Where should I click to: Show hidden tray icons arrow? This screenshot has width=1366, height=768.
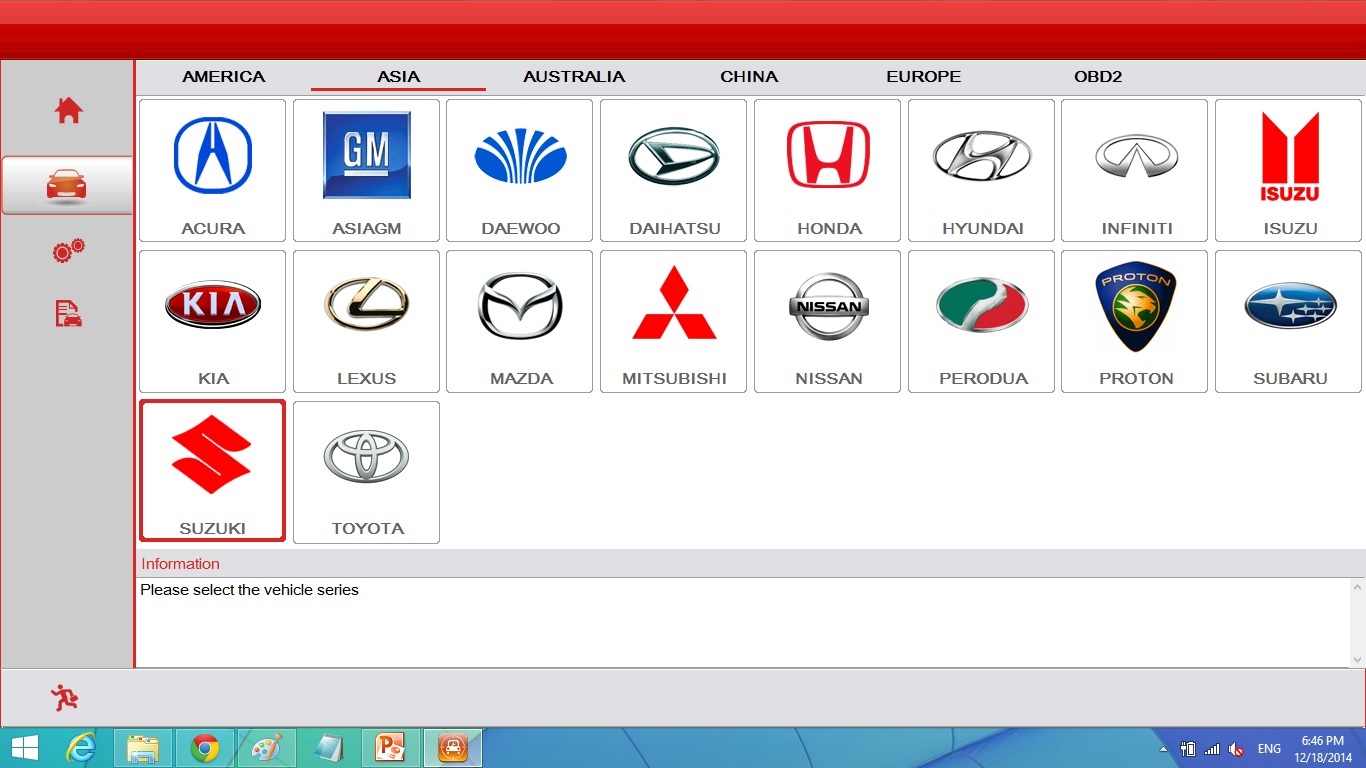1163,749
